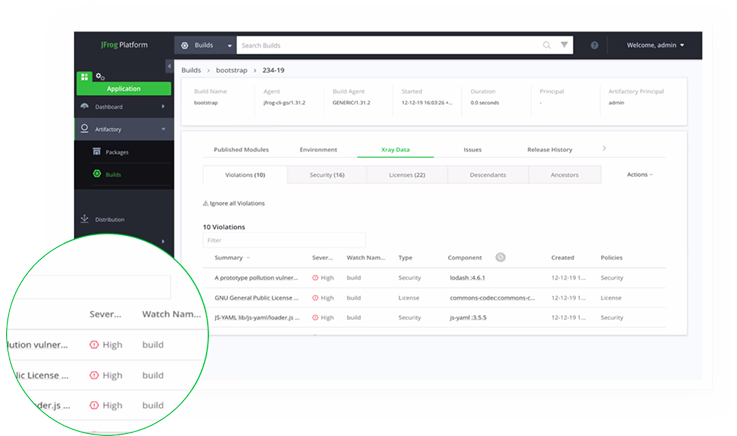Switch to the Administration gear icon
This screenshot has width=737, height=436.
101,76
